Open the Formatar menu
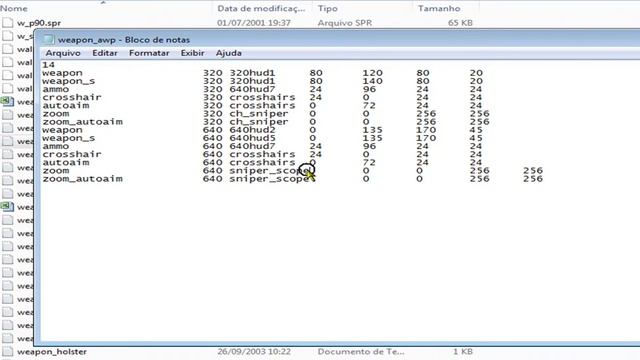Image resolution: width=640 pixels, height=360 pixels. coord(149,53)
